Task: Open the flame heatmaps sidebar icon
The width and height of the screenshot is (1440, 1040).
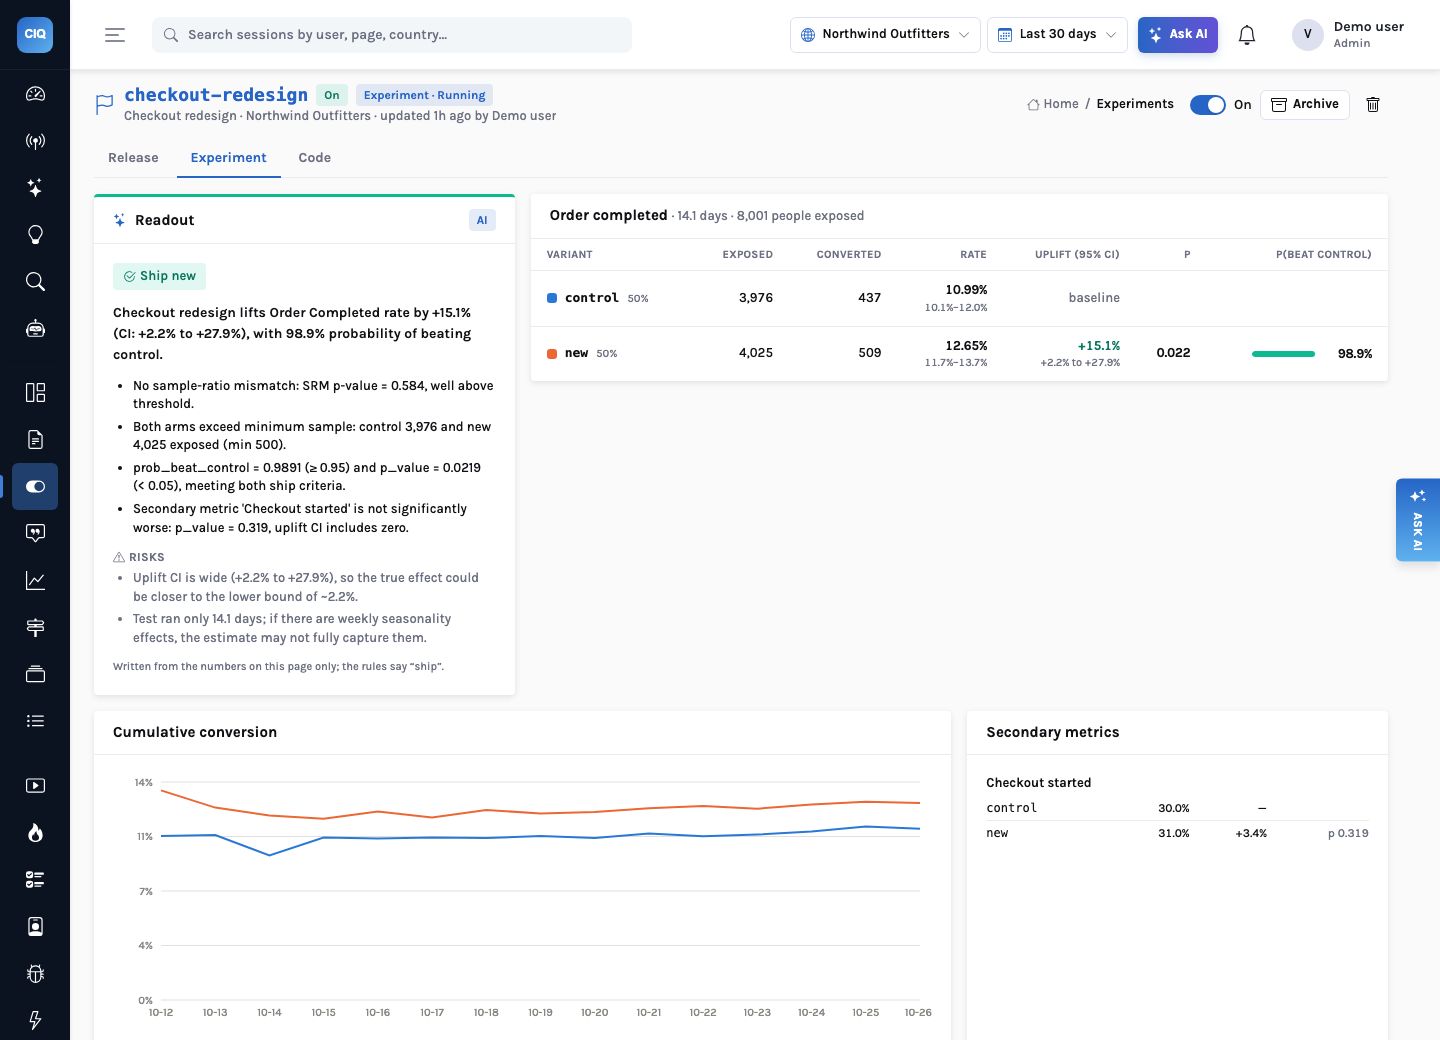Action: coord(35,832)
